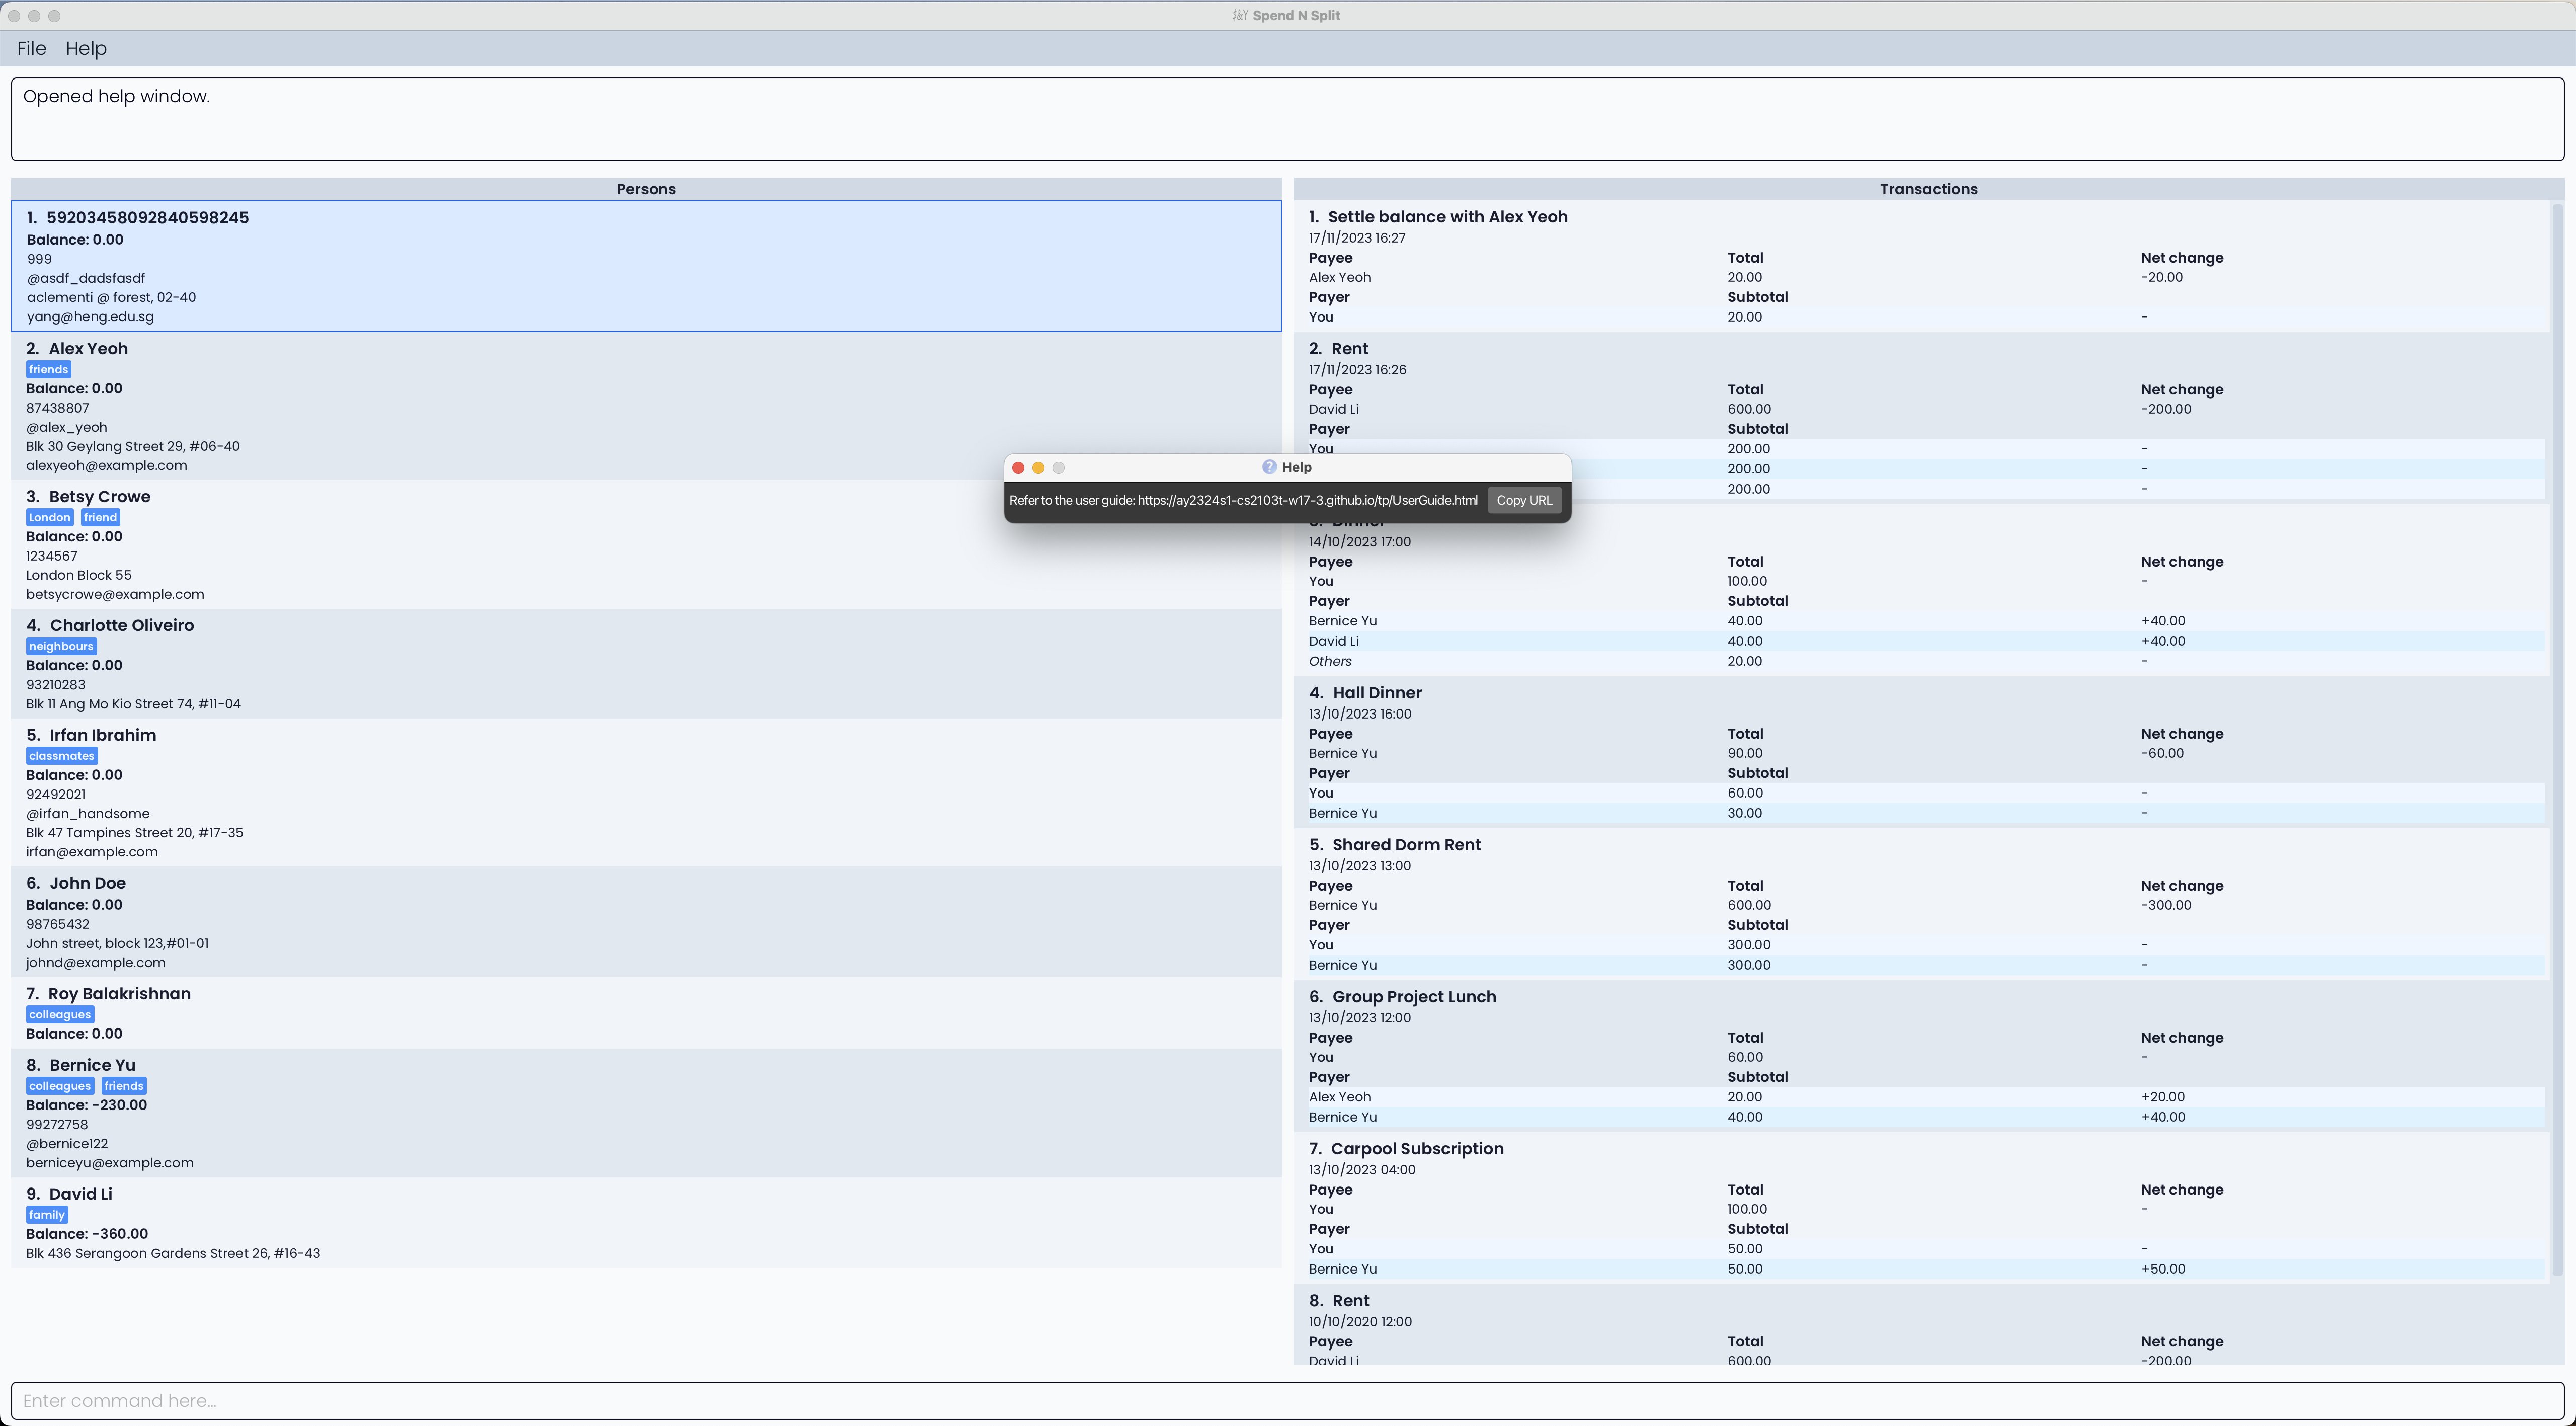Image resolution: width=2576 pixels, height=1426 pixels.
Task: Click email yang@heng.edu.sg
Action: pyautogui.click(x=90, y=316)
